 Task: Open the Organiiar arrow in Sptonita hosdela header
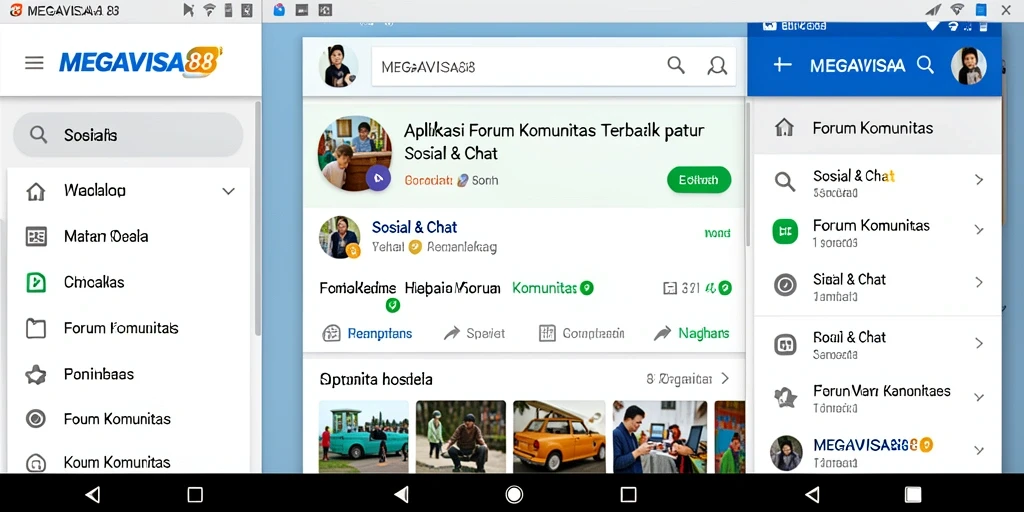pyautogui.click(x=725, y=379)
